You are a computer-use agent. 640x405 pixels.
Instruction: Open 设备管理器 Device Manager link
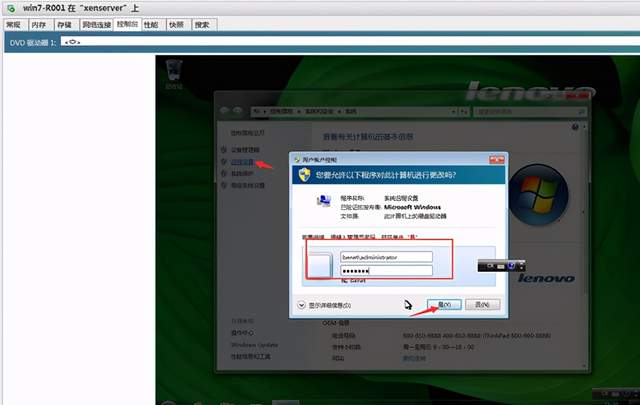point(245,150)
